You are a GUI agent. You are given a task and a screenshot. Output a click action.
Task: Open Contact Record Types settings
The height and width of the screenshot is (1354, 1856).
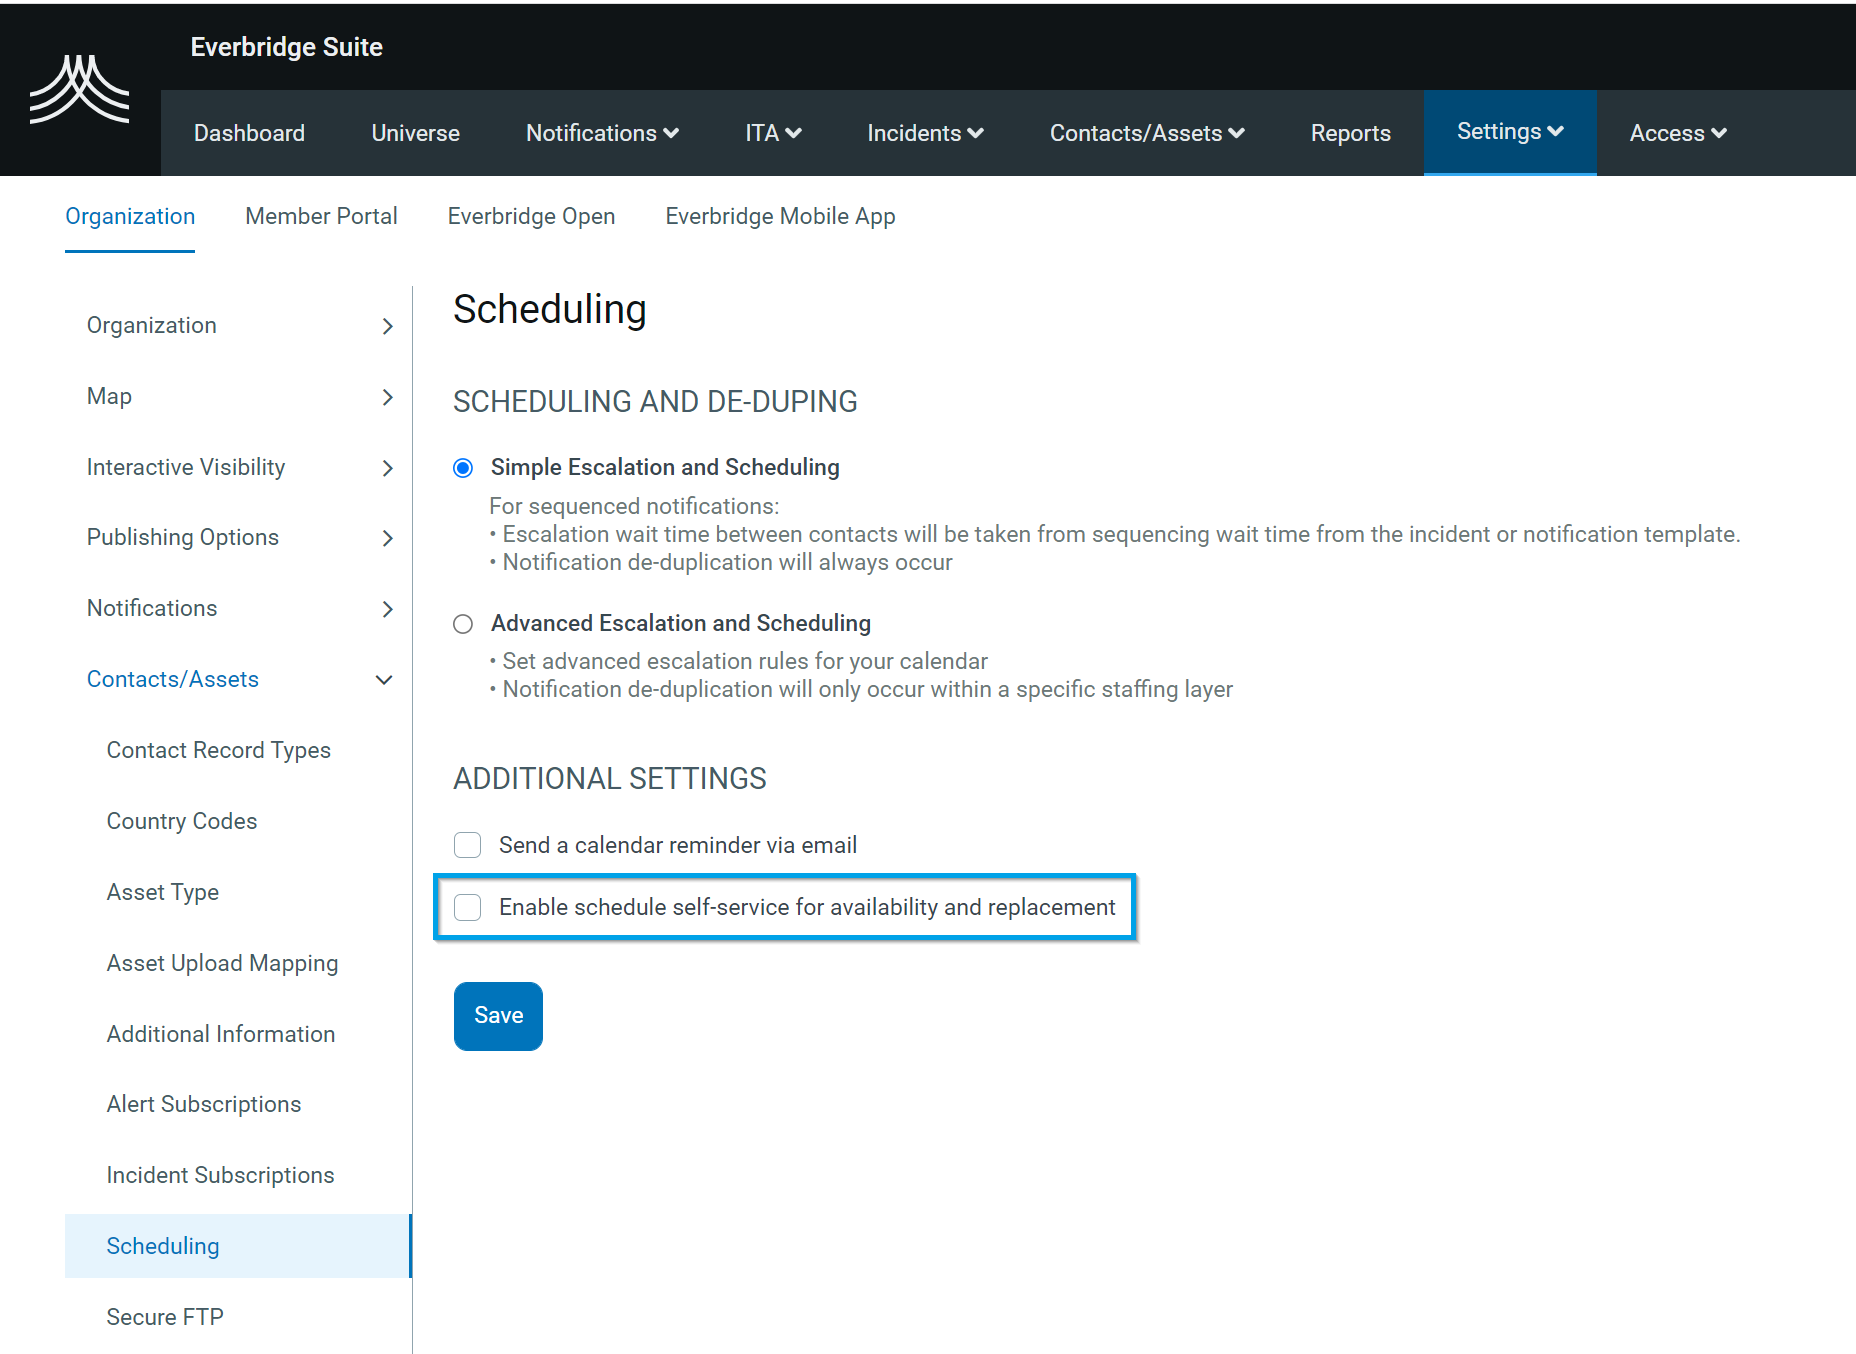point(218,750)
